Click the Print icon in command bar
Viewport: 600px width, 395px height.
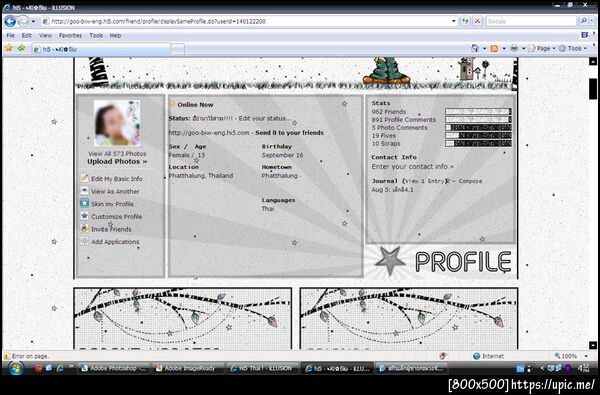click(x=514, y=49)
